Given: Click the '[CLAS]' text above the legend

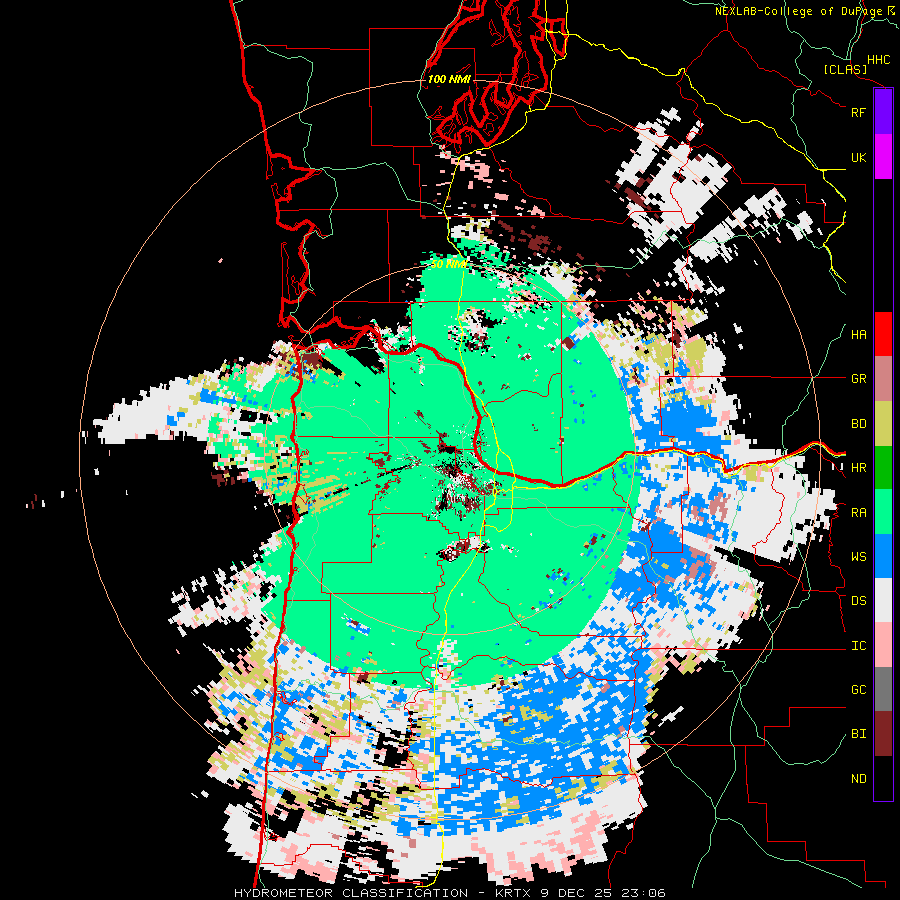Looking at the screenshot, I should coord(845,69).
